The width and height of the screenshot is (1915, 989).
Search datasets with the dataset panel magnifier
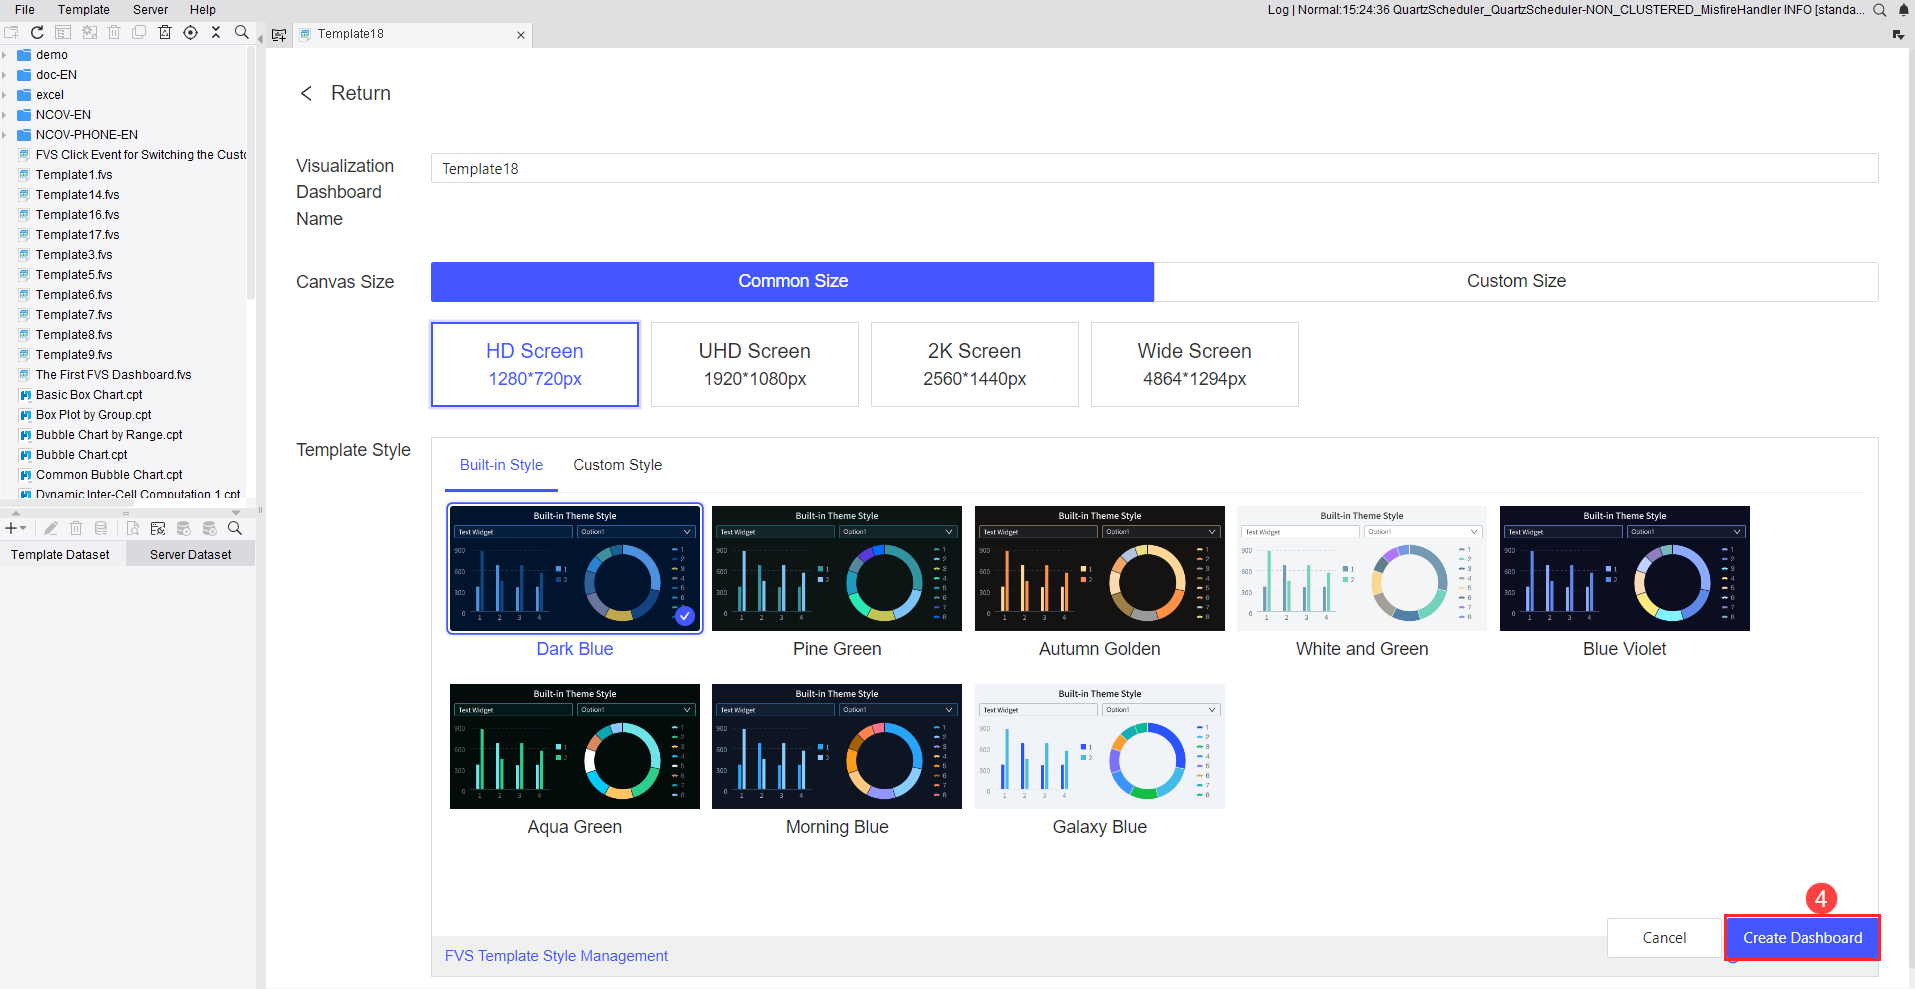[x=235, y=528]
